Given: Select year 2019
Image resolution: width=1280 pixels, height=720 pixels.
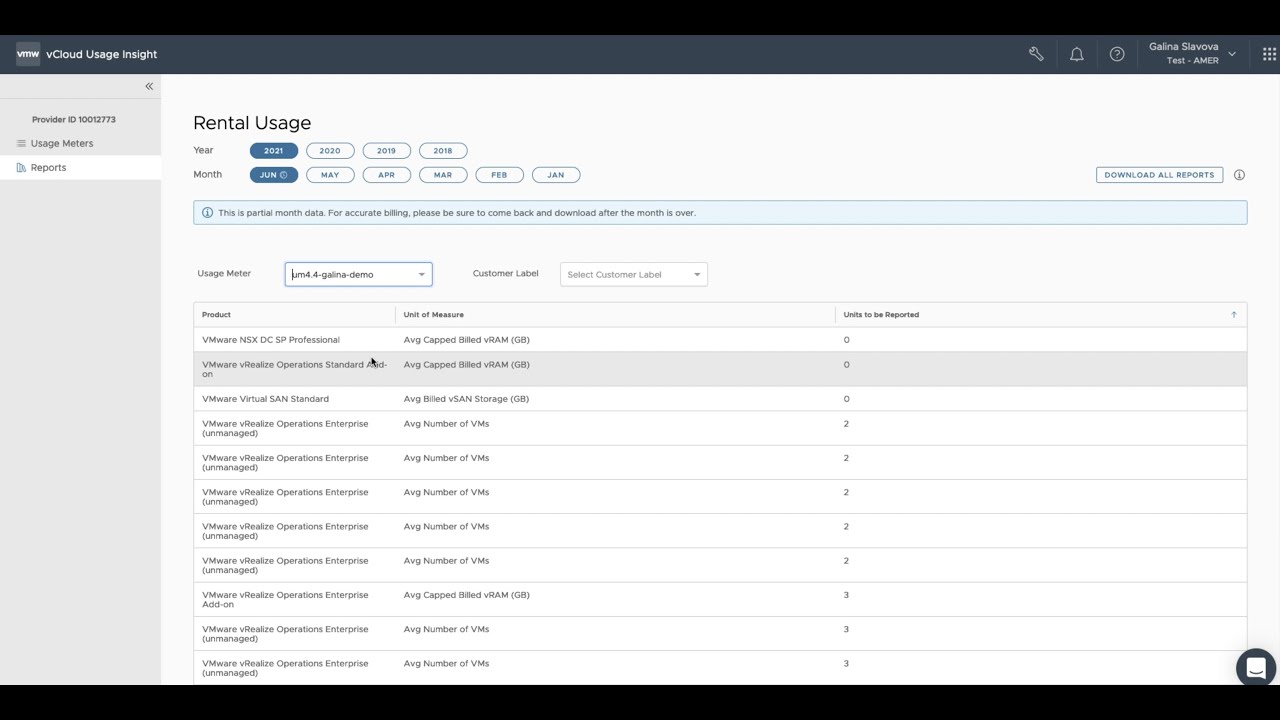Looking at the screenshot, I should (386, 151).
